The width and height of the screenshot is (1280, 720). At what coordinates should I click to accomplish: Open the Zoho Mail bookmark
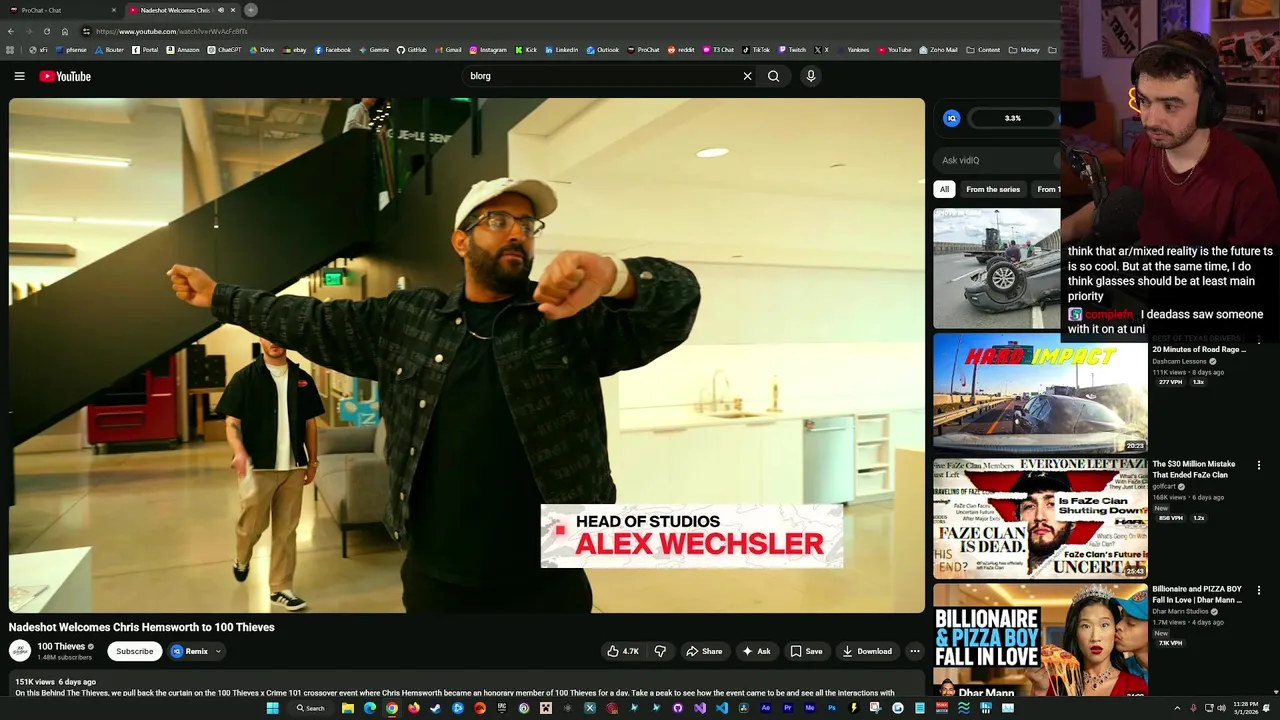point(938,50)
